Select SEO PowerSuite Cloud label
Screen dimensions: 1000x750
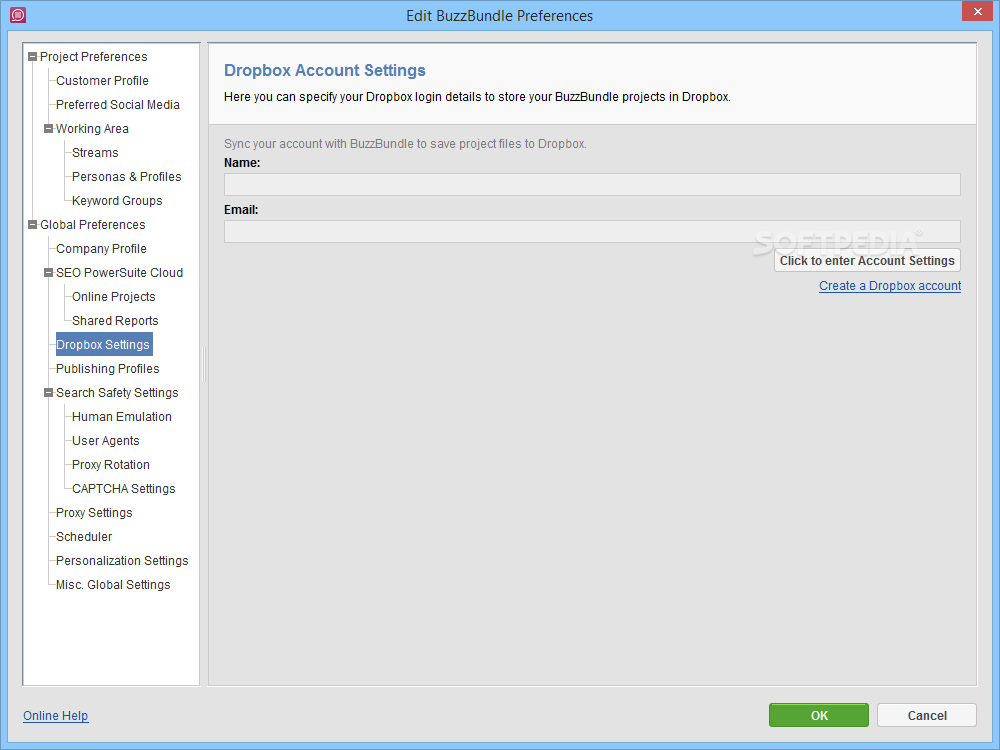(x=119, y=273)
